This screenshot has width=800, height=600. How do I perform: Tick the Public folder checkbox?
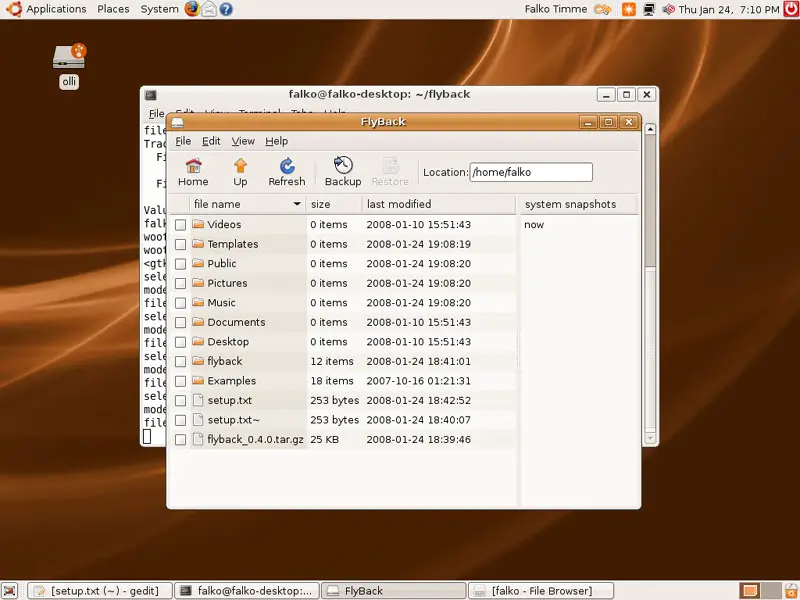click(180, 264)
